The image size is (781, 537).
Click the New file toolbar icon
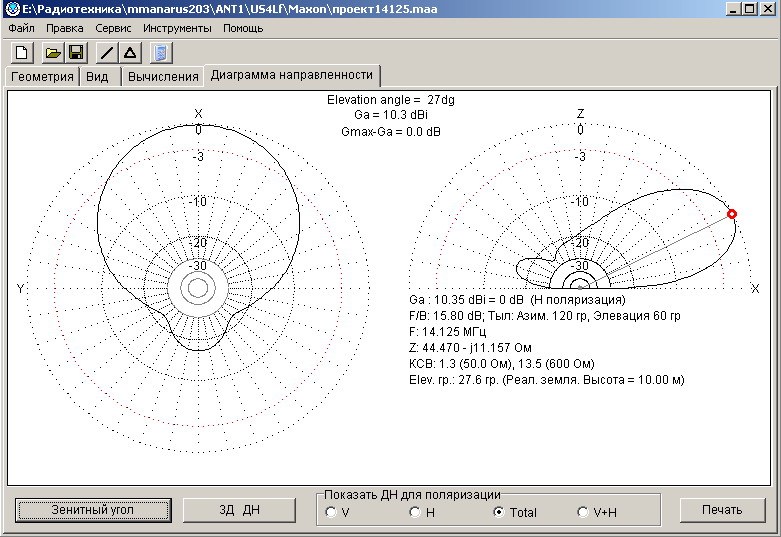[x=22, y=52]
